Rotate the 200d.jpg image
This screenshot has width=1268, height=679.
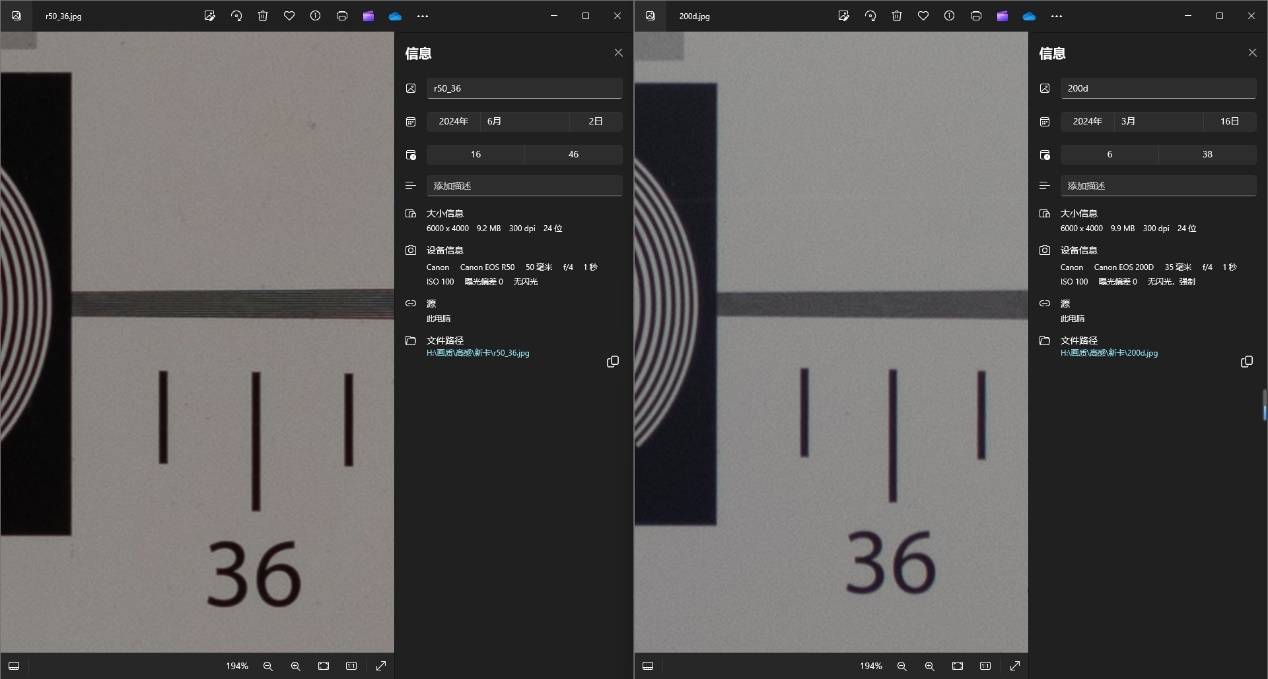[870, 16]
